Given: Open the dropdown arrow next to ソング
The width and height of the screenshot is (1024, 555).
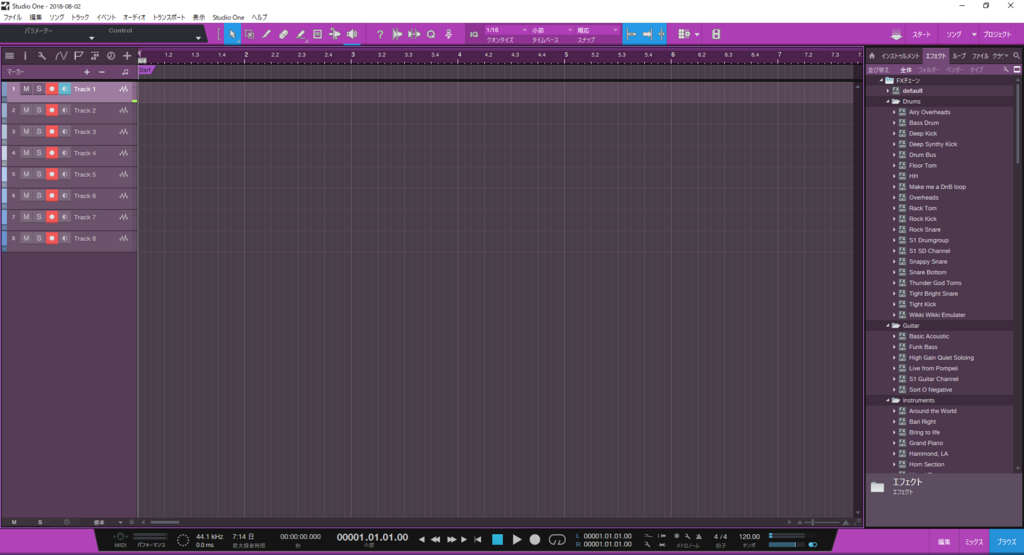Looking at the screenshot, I should pos(974,35).
